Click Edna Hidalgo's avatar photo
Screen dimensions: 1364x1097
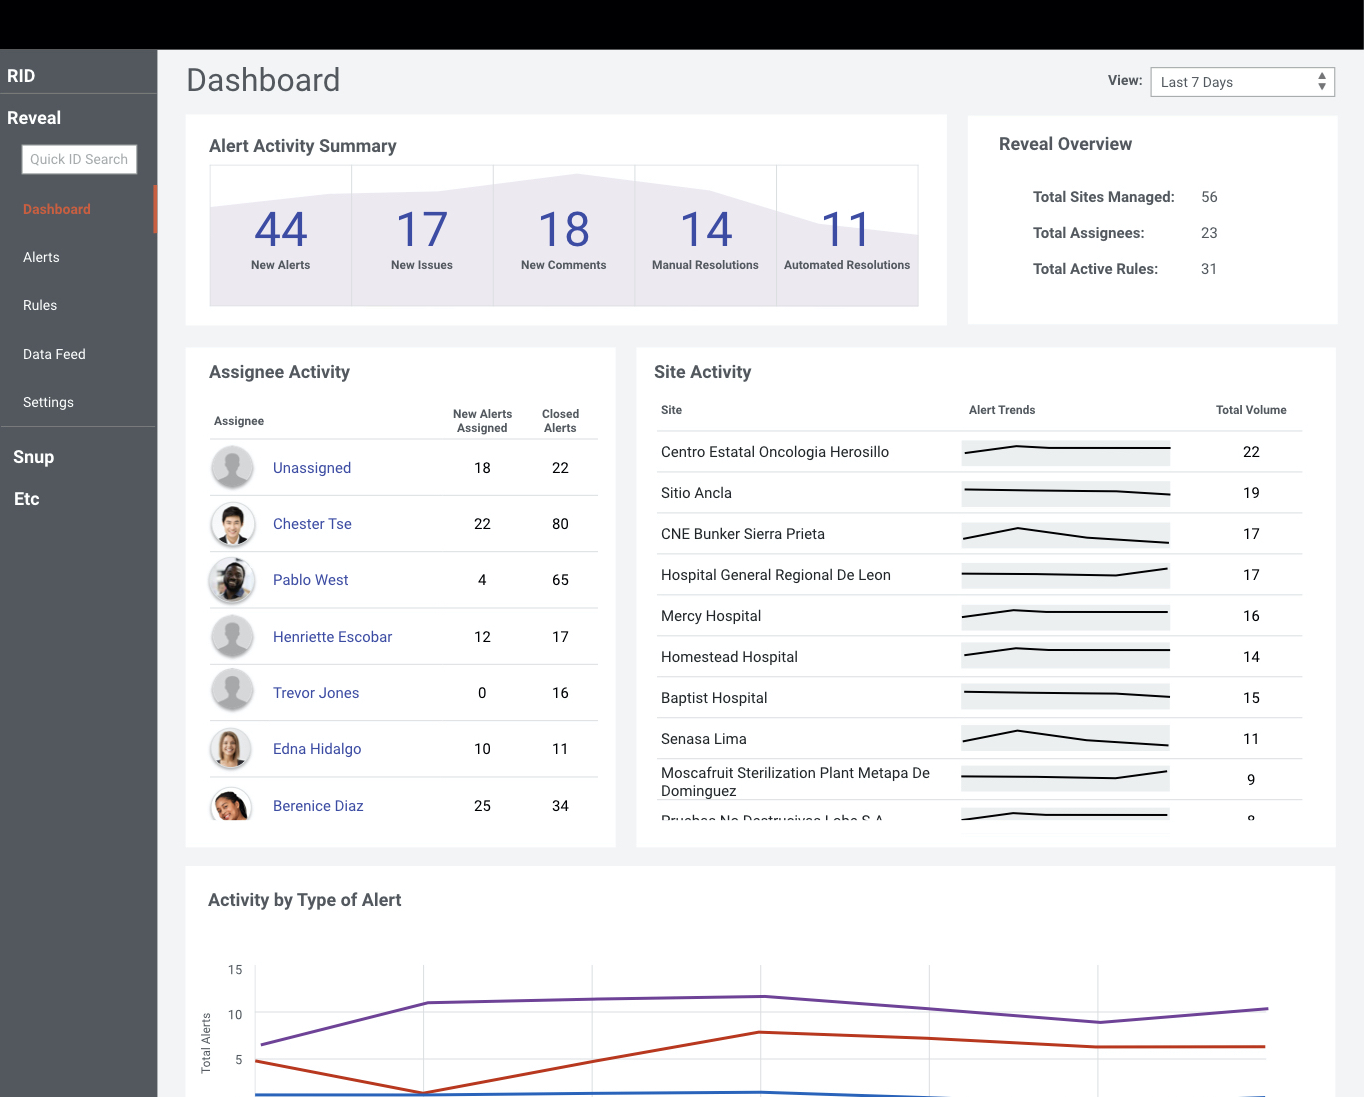(x=232, y=749)
